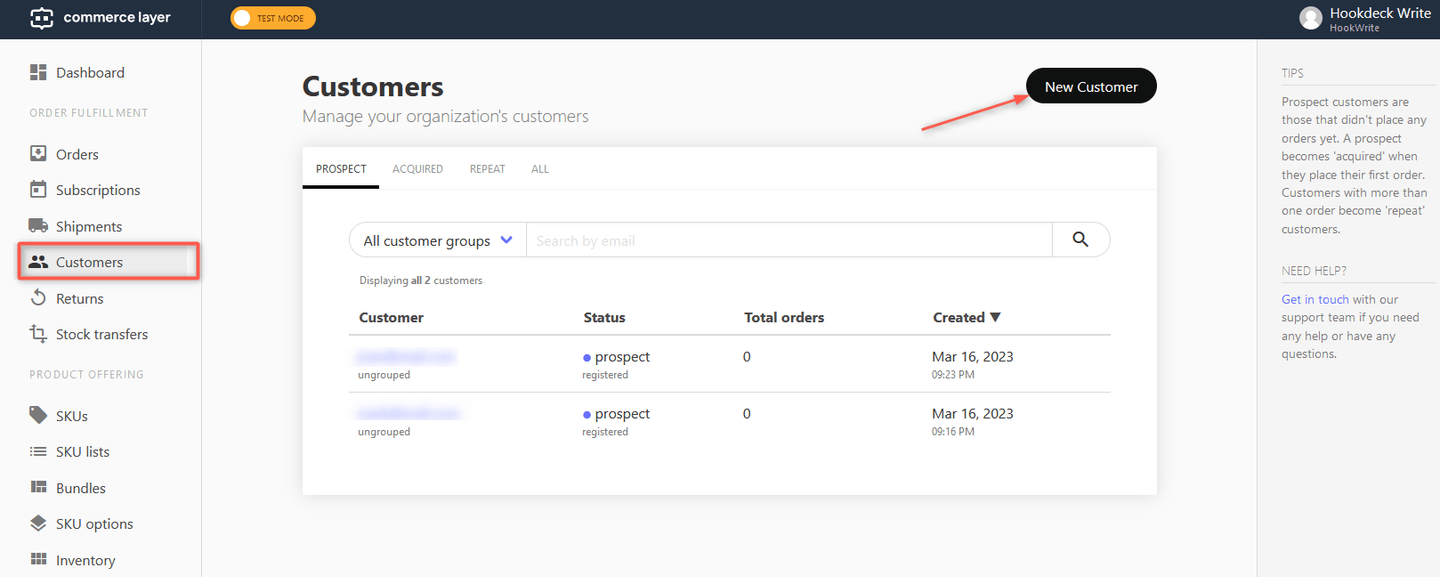Open the REPEAT customers tab

click(x=487, y=168)
